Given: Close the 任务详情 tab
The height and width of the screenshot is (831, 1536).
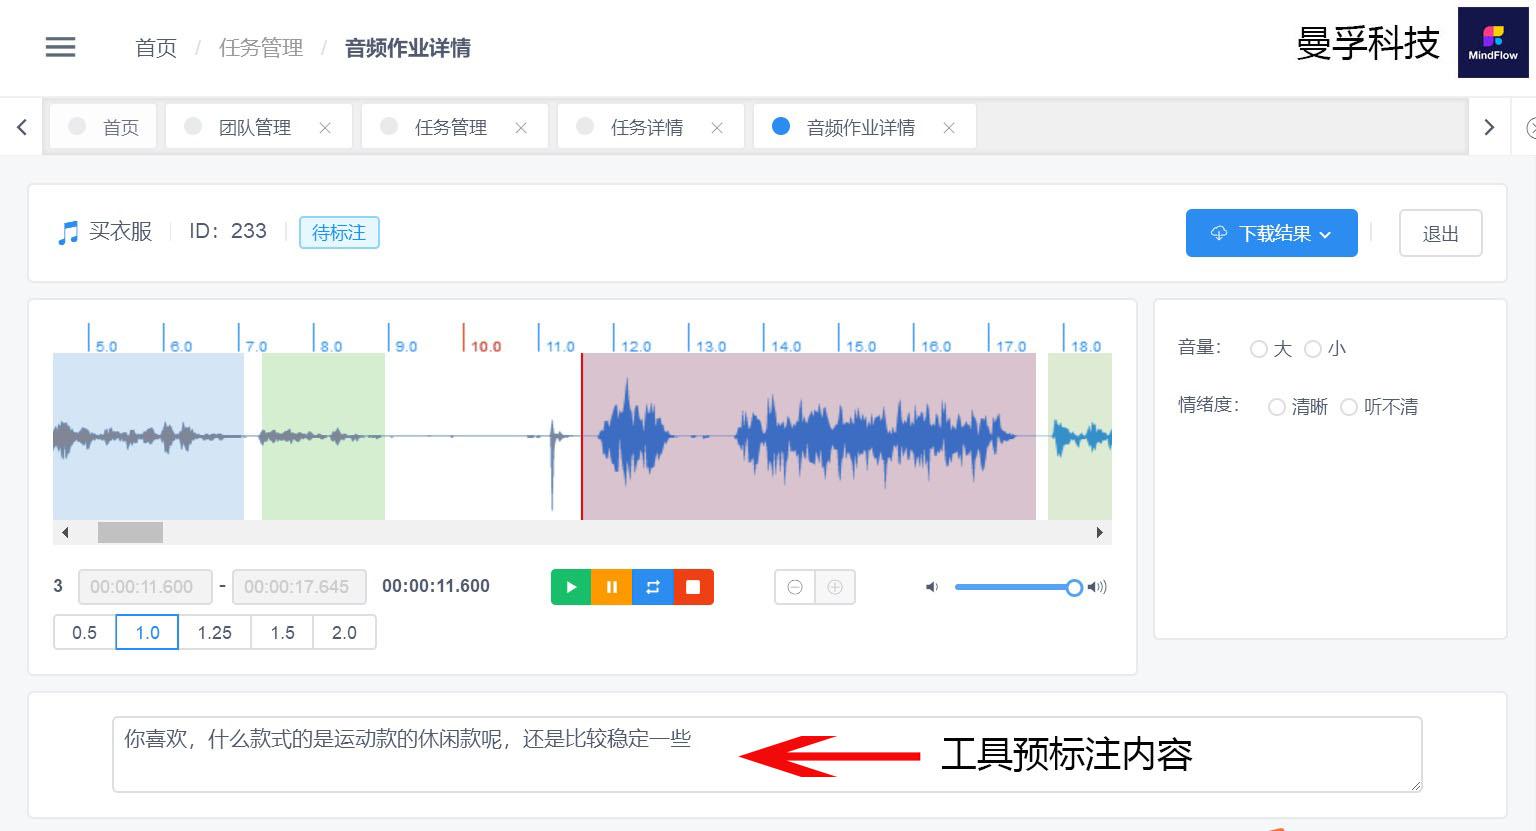Looking at the screenshot, I should (x=717, y=128).
